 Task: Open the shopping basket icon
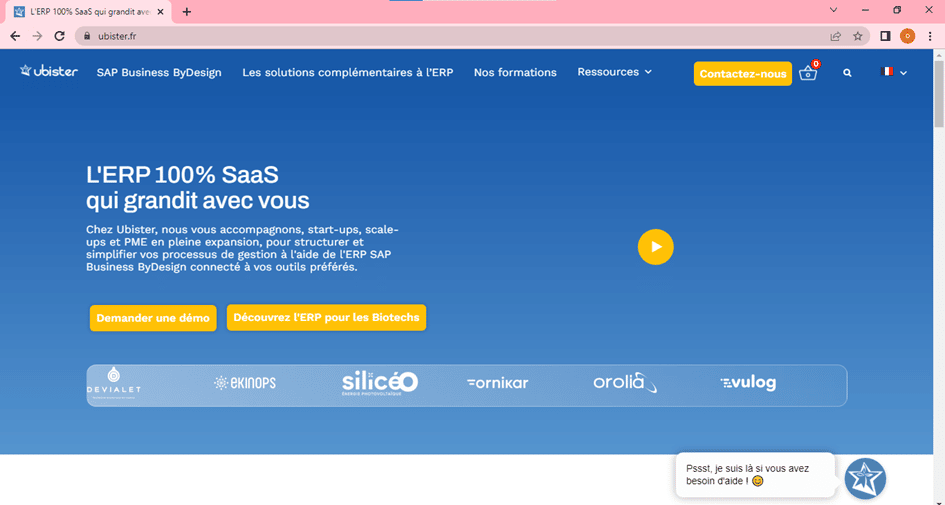[x=808, y=73]
